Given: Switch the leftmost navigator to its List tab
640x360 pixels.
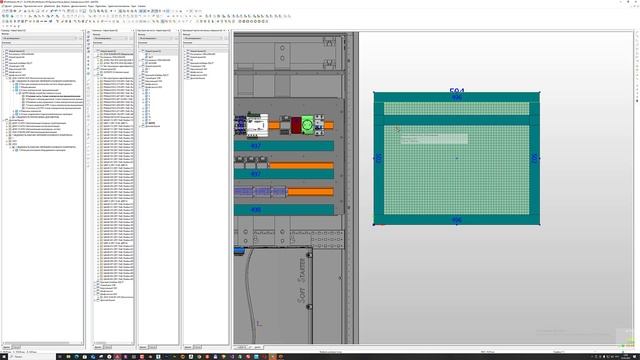Looking at the screenshot, I should [16, 347].
